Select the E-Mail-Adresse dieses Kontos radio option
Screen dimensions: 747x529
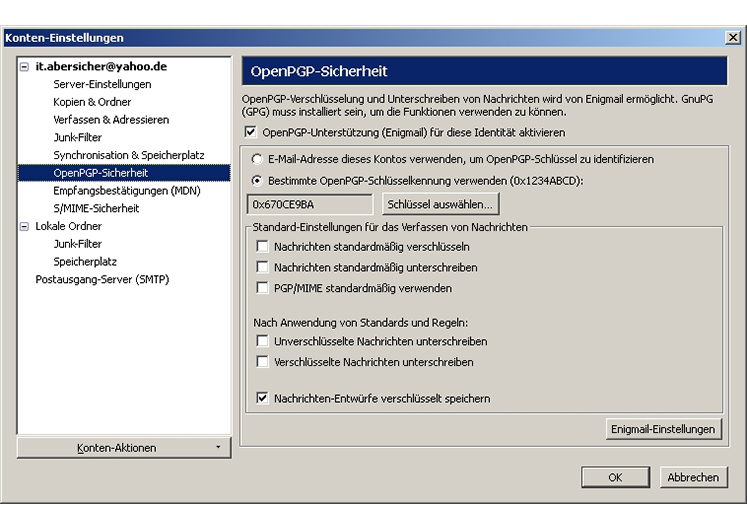pyautogui.click(x=257, y=159)
